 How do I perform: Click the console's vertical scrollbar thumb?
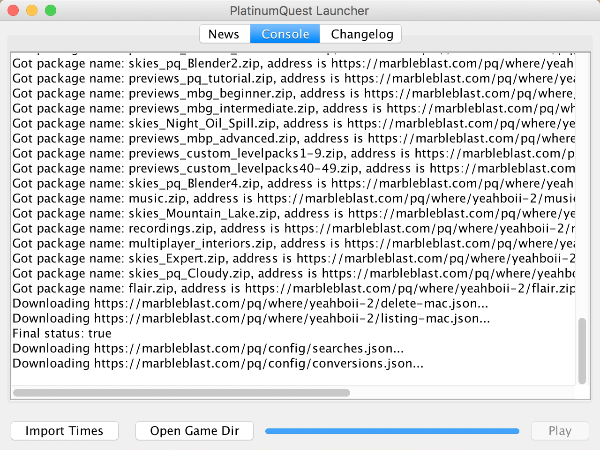[x=582, y=350]
